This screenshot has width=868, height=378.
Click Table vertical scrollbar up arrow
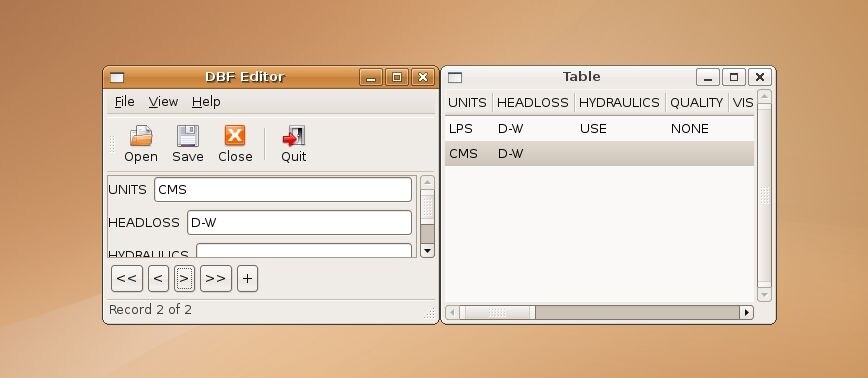pyautogui.click(x=764, y=97)
